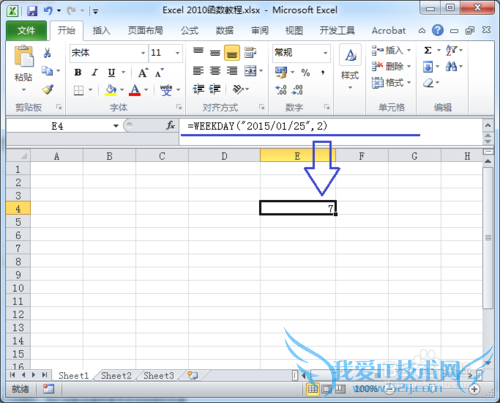This screenshot has height=403, width=500.
Task: Jump to last sheet with navigation arrow
Action: tap(44, 375)
